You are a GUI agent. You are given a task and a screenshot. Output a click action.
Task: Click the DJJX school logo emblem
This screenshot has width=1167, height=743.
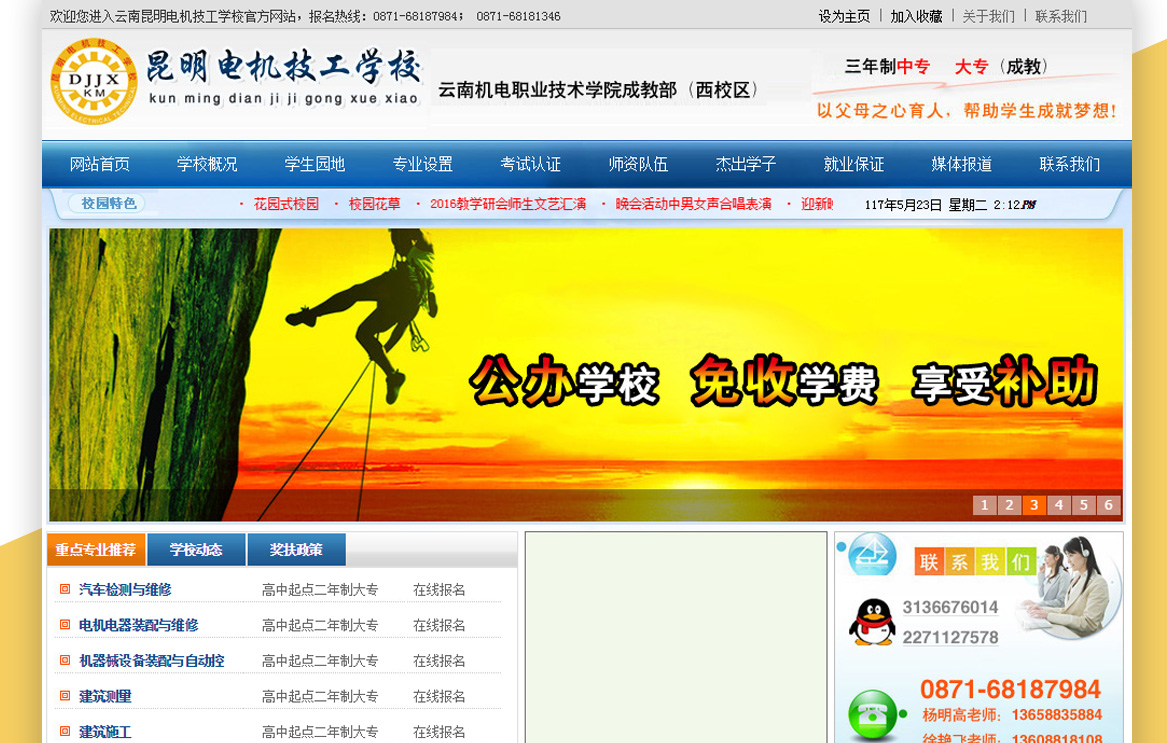93,79
